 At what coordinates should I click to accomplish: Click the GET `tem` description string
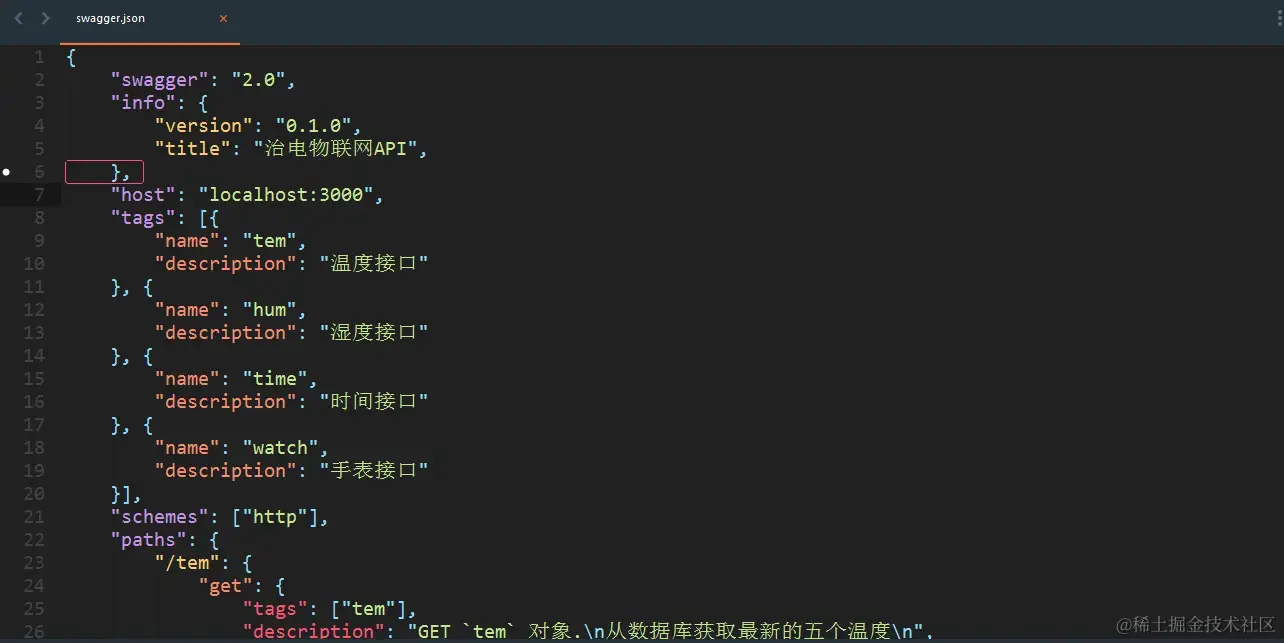tap(665, 632)
